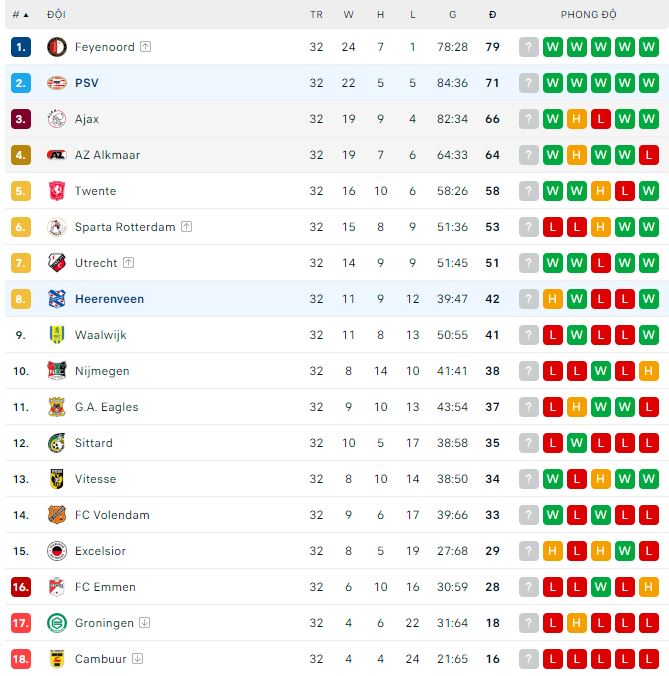Click the Heerenveen club crest
Image resolution: width=669 pixels, height=676 pixels.
(x=57, y=299)
